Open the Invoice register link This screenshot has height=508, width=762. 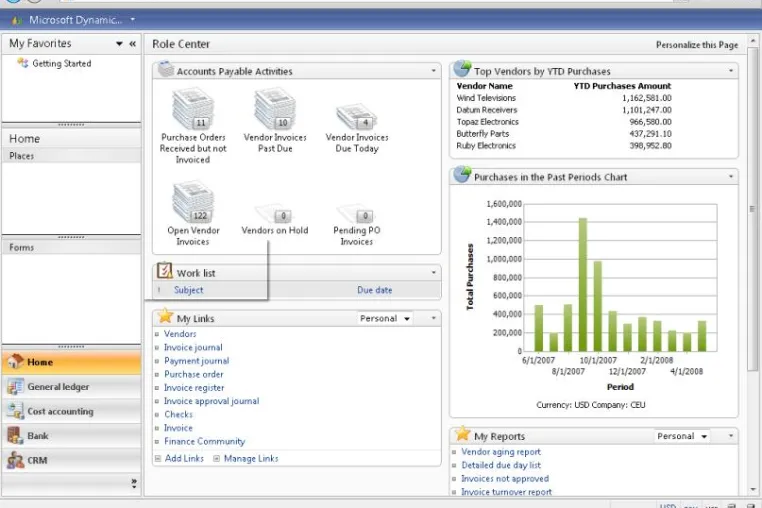[194, 388]
